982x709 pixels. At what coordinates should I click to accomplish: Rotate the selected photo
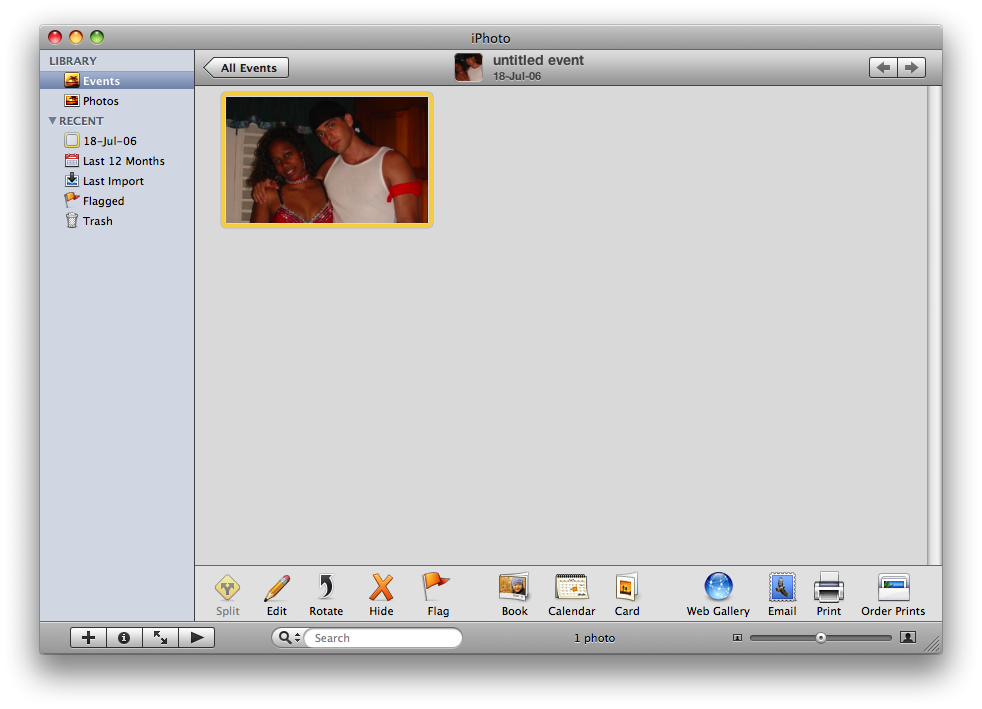pyautogui.click(x=325, y=588)
